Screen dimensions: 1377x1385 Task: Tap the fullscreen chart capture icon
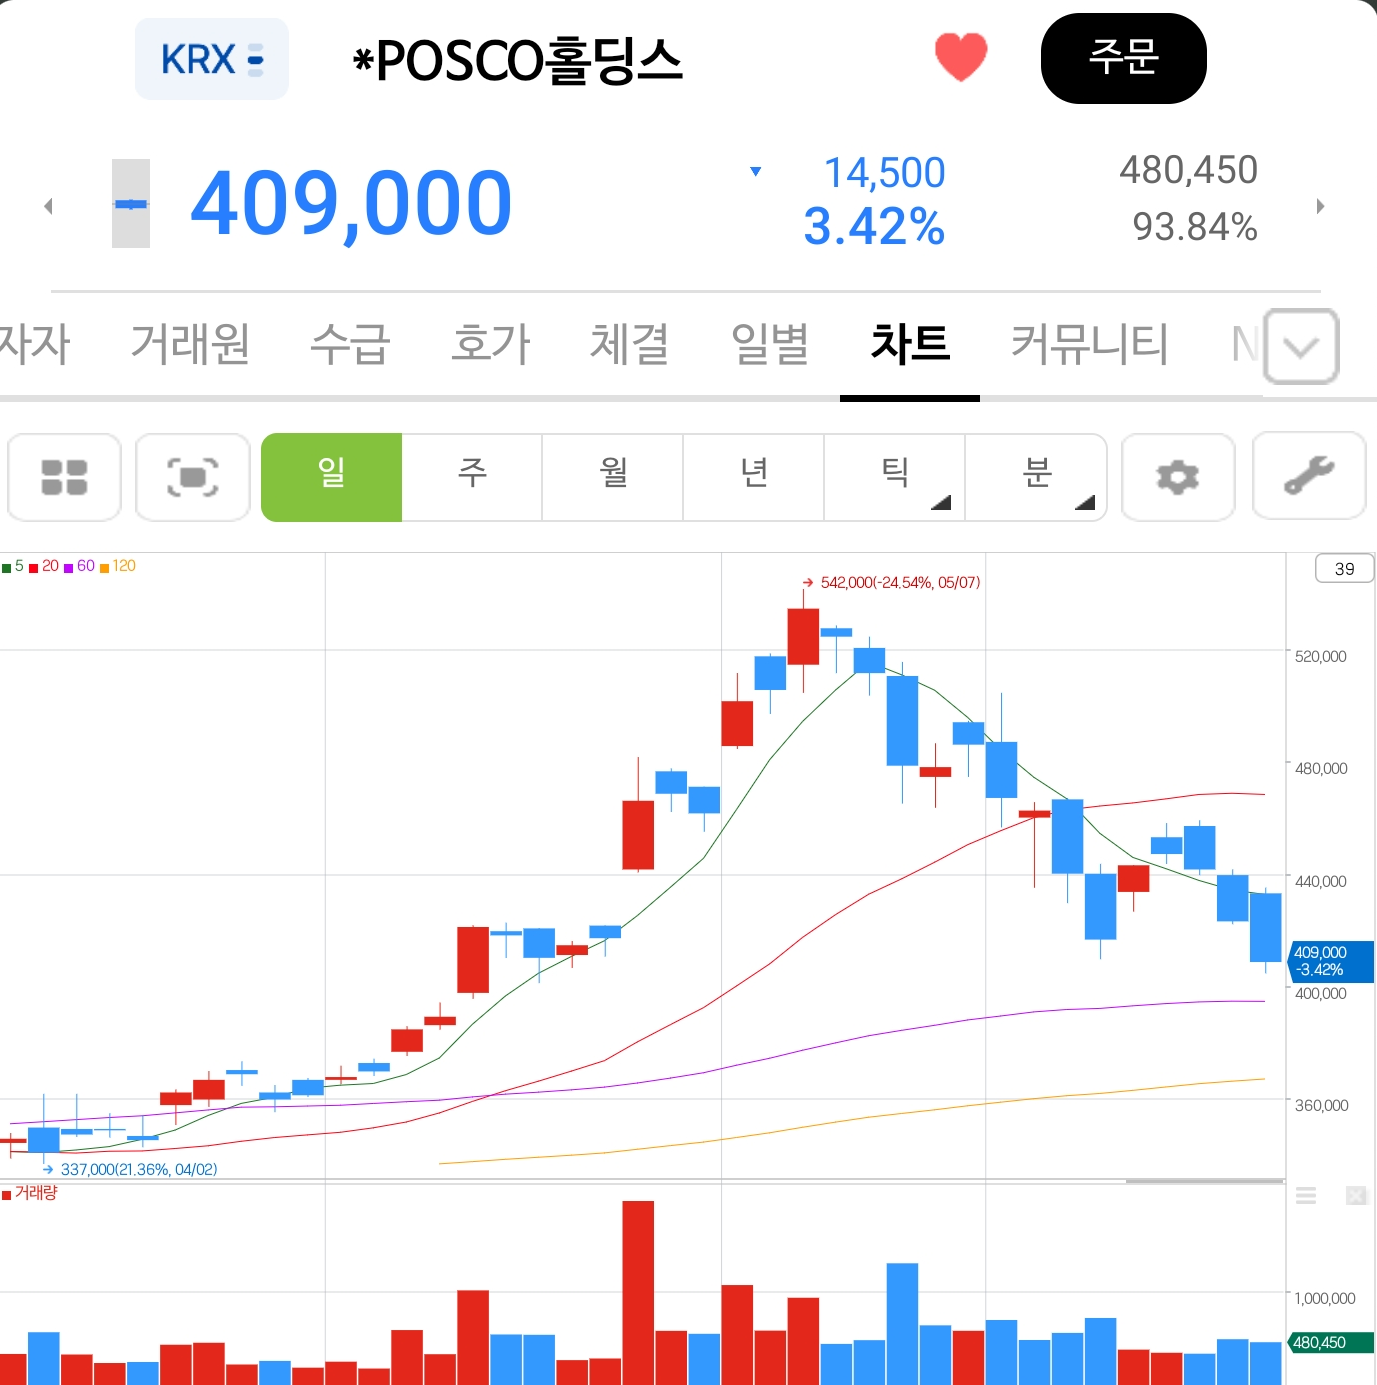point(193,477)
